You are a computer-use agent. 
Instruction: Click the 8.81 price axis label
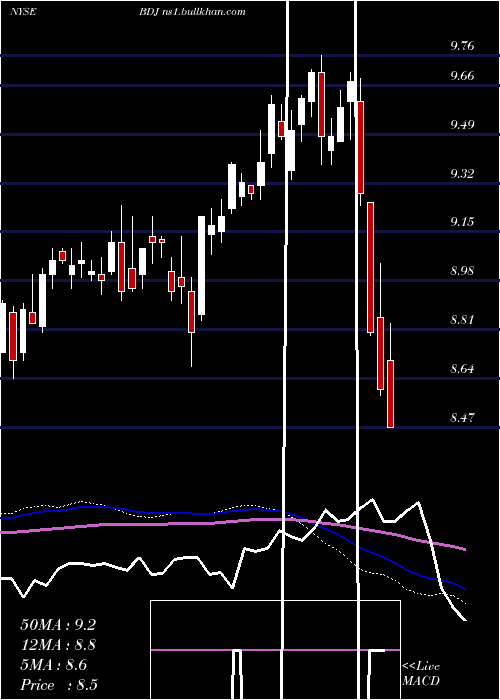click(462, 320)
